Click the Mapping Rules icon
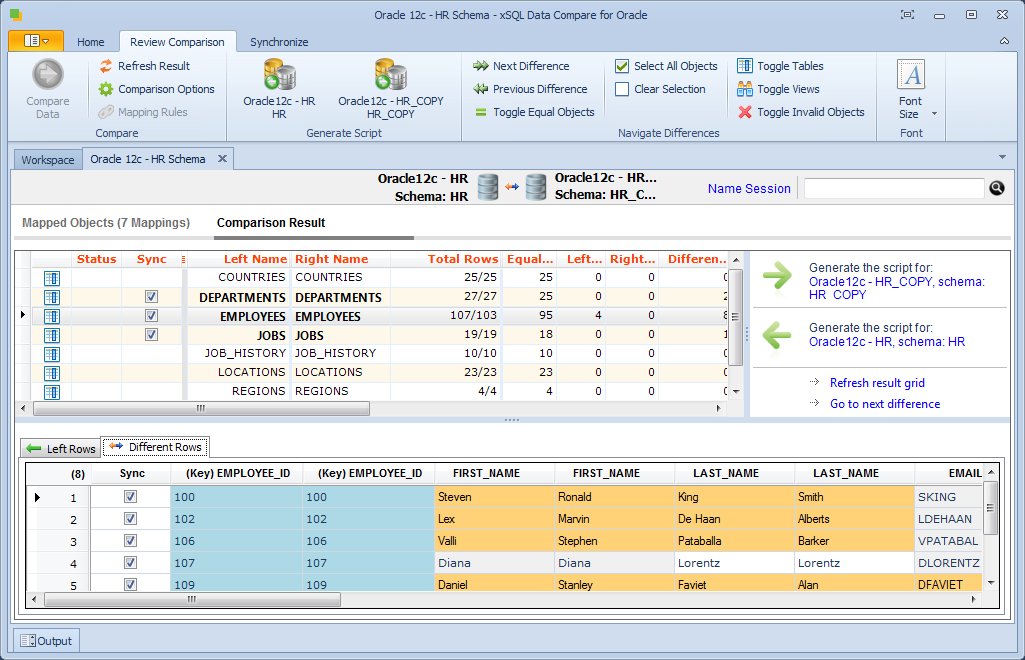This screenshot has width=1025, height=660. 106,112
